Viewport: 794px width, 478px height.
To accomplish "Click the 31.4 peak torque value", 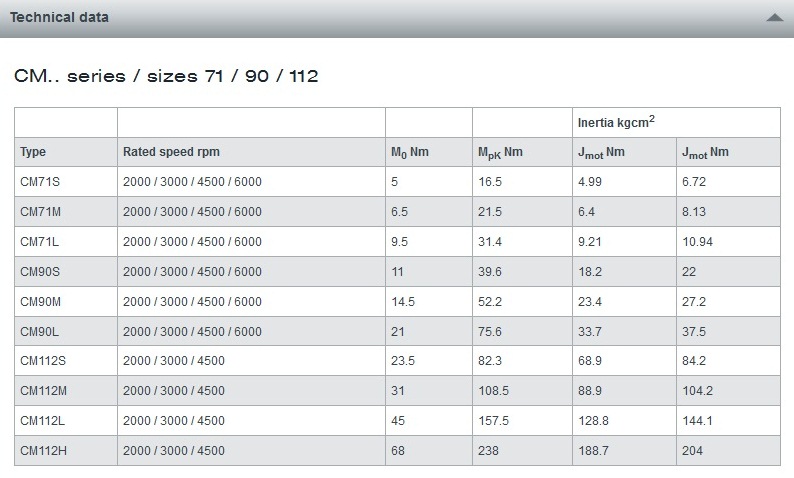I will tap(490, 242).
